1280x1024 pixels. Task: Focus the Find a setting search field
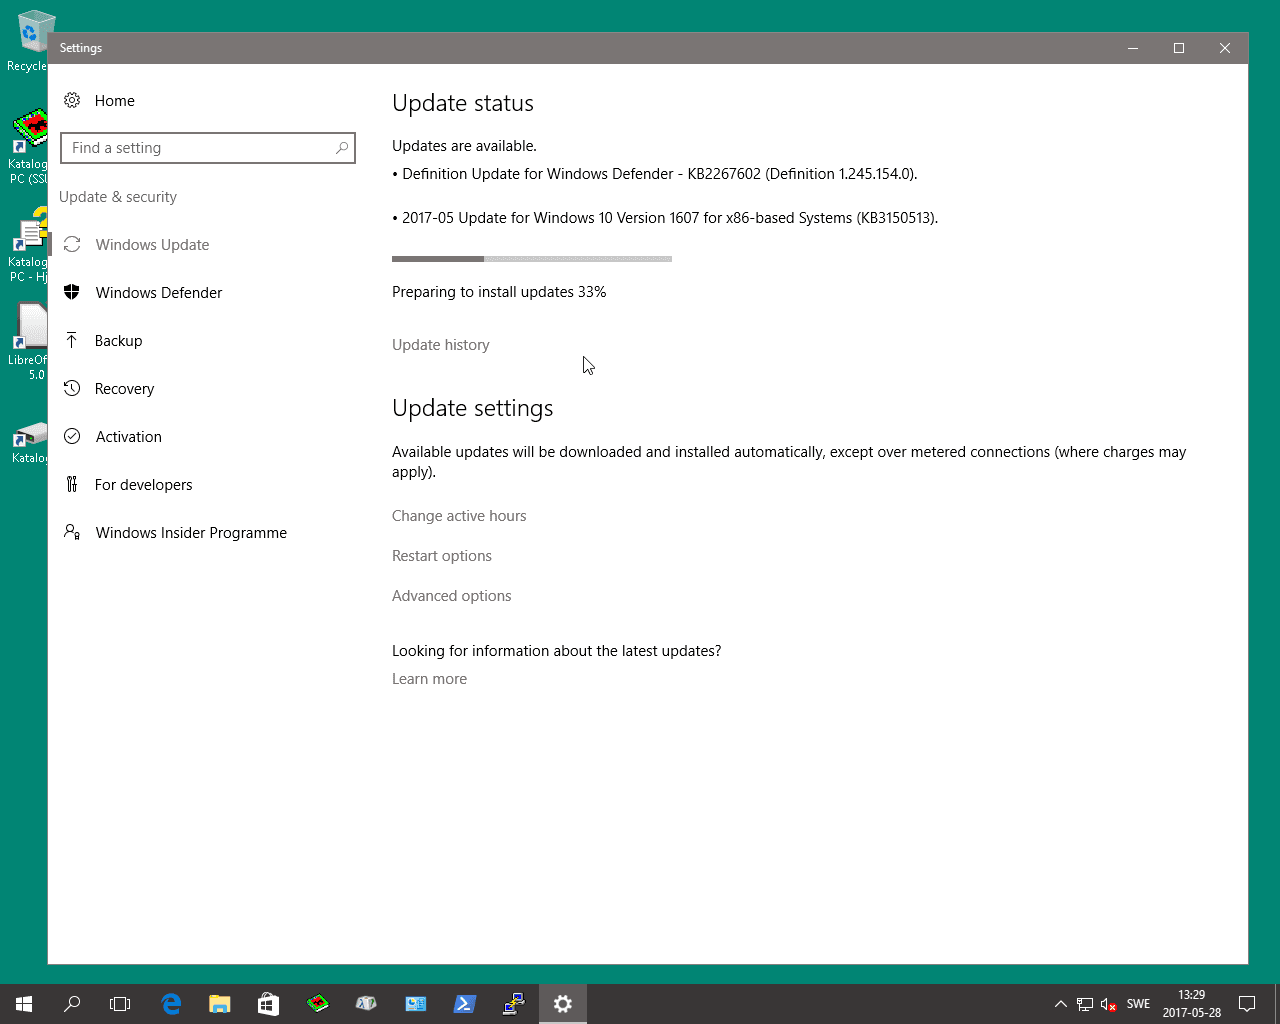208,148
